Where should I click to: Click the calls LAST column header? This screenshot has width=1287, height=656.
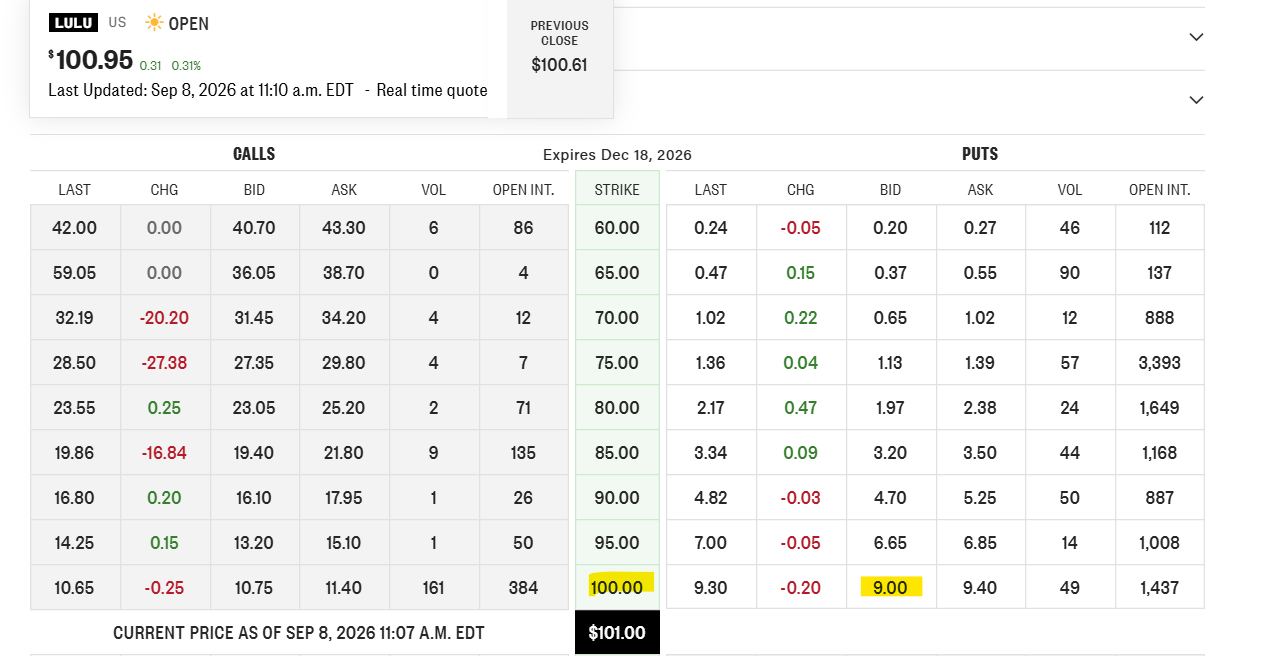tap(74, 190)
